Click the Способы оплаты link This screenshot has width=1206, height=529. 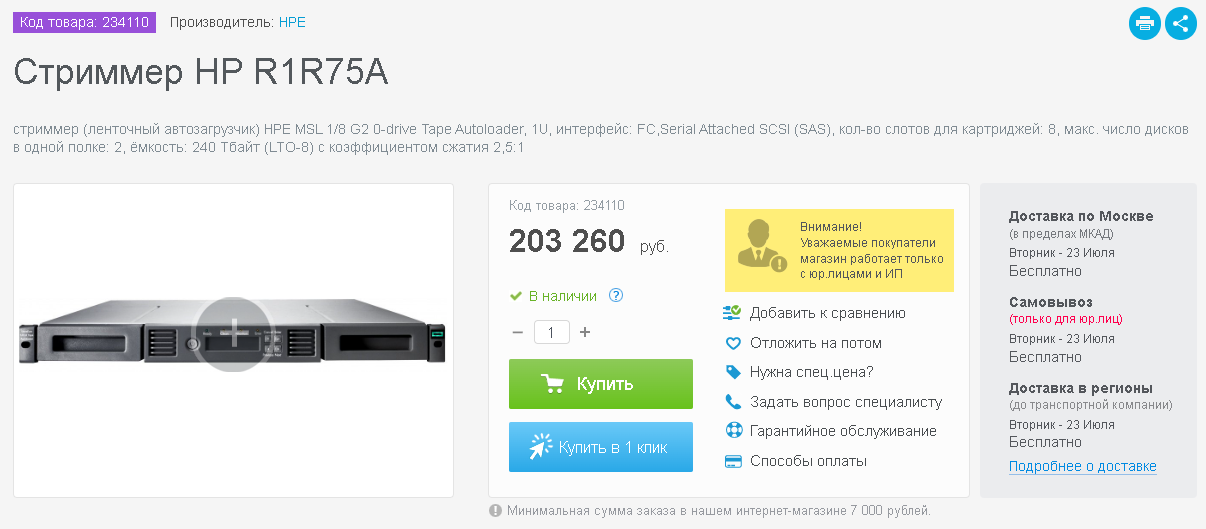coord(808,461)
